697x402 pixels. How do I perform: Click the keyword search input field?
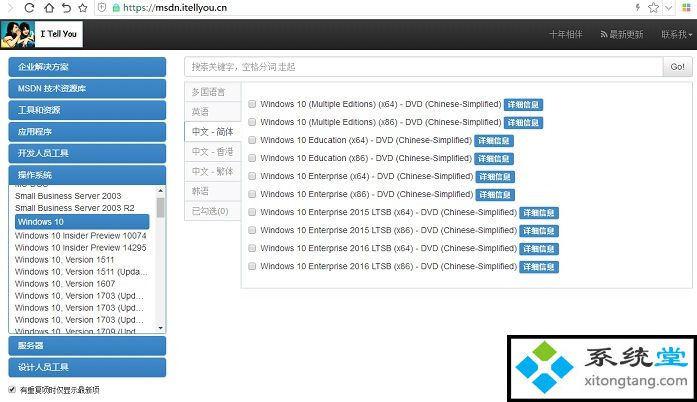tap(424, 67)
